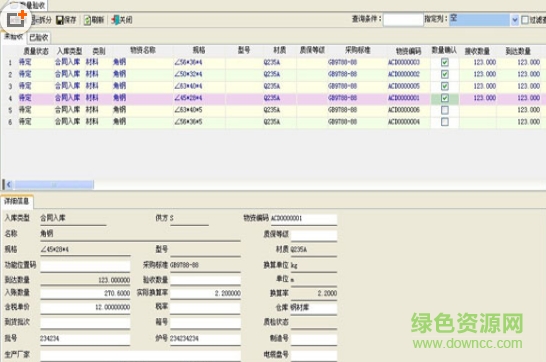Click the 生产厂家 input field
Image resolution: width=546 pixels, height=362 pixels.
click(x=140, y=355)
